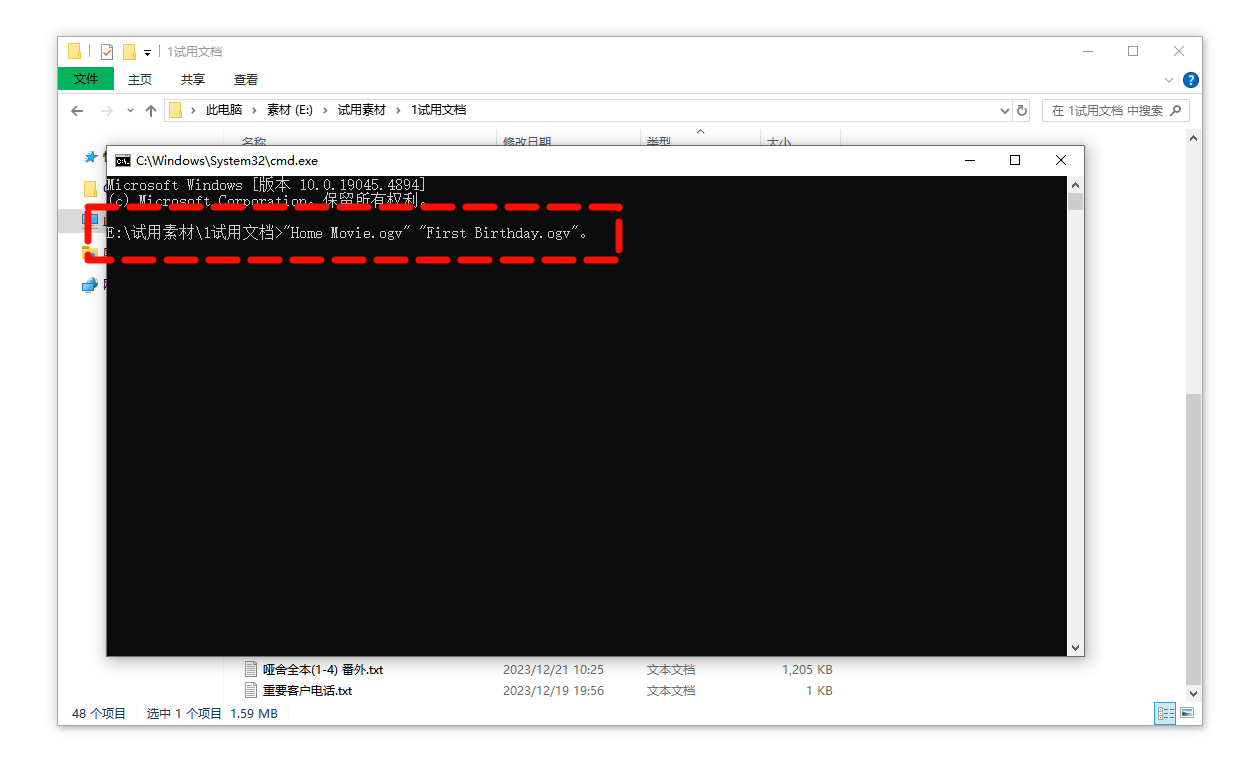Sort files by 修改日期 column header
The height and width of the screenshot is (772, 1260).
tap(527, 142)
